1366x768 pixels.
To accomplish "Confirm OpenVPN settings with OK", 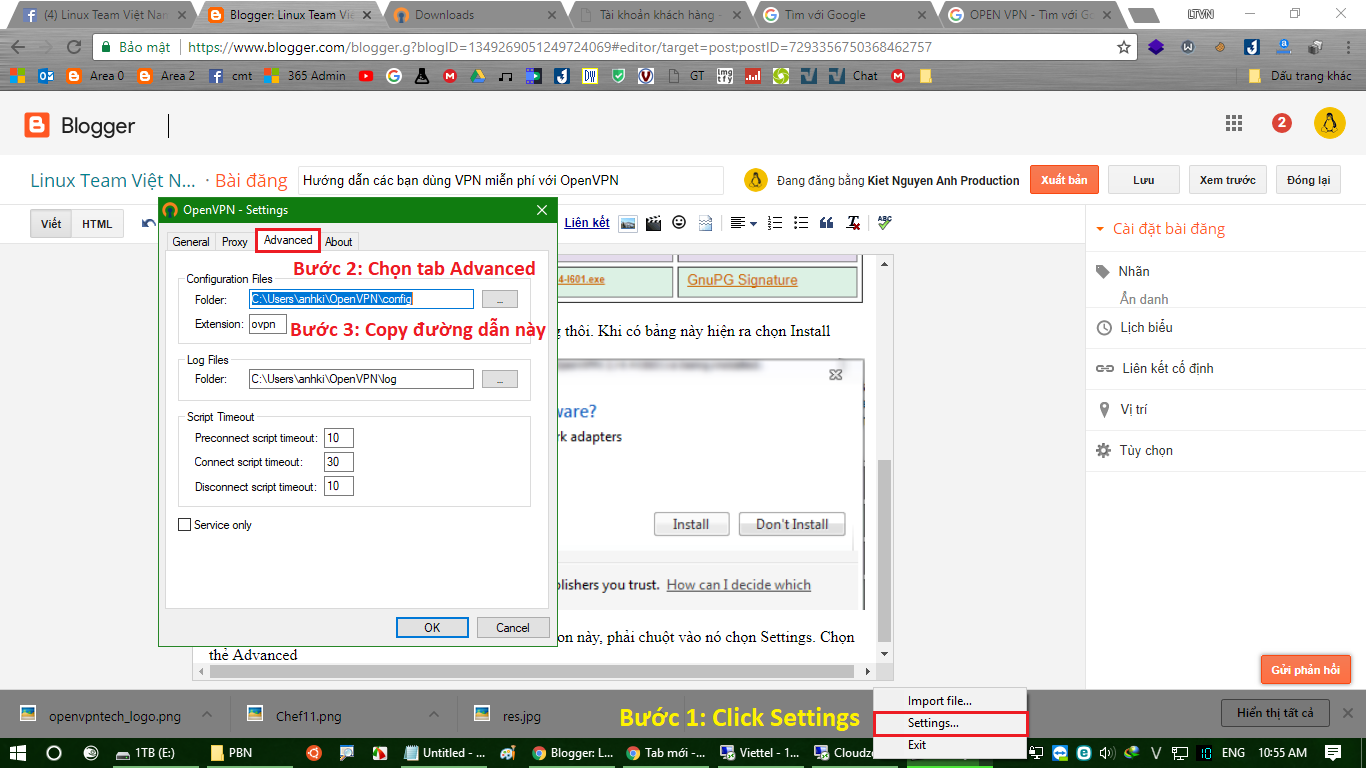I will (432, 628).
